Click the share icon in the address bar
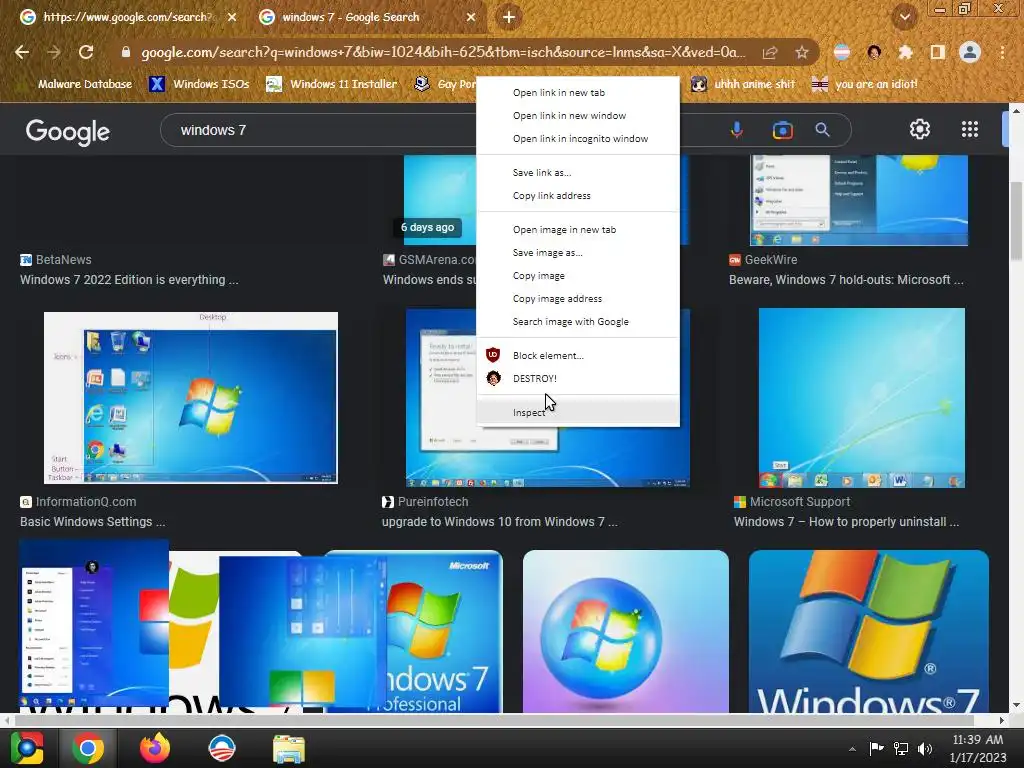The image size is (1024, 768). tap(770, 52)
